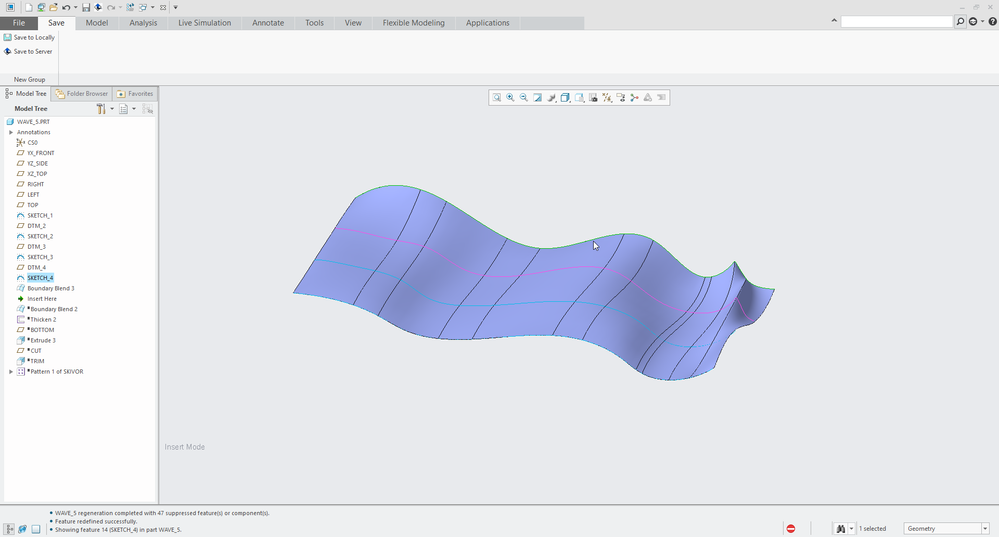
Task: Switch to the Folder Browser tab
Action: (x=82, y=94)
